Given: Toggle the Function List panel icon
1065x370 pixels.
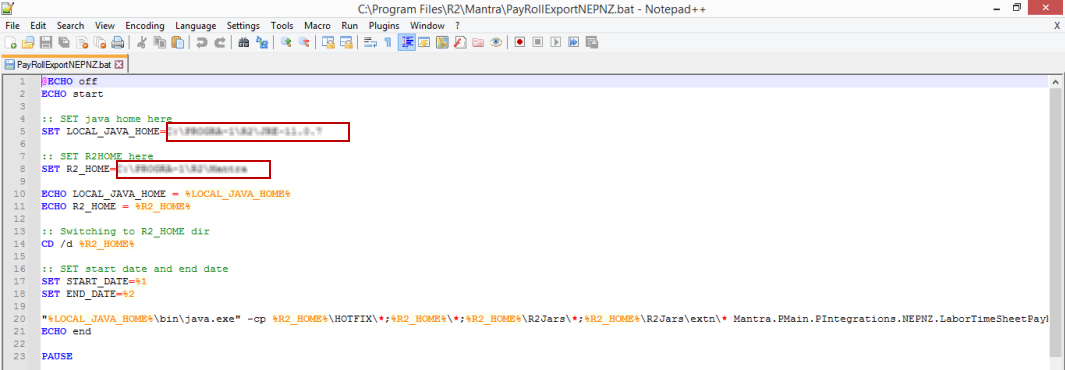Looking at the screenshot, I should pos(460,43).
